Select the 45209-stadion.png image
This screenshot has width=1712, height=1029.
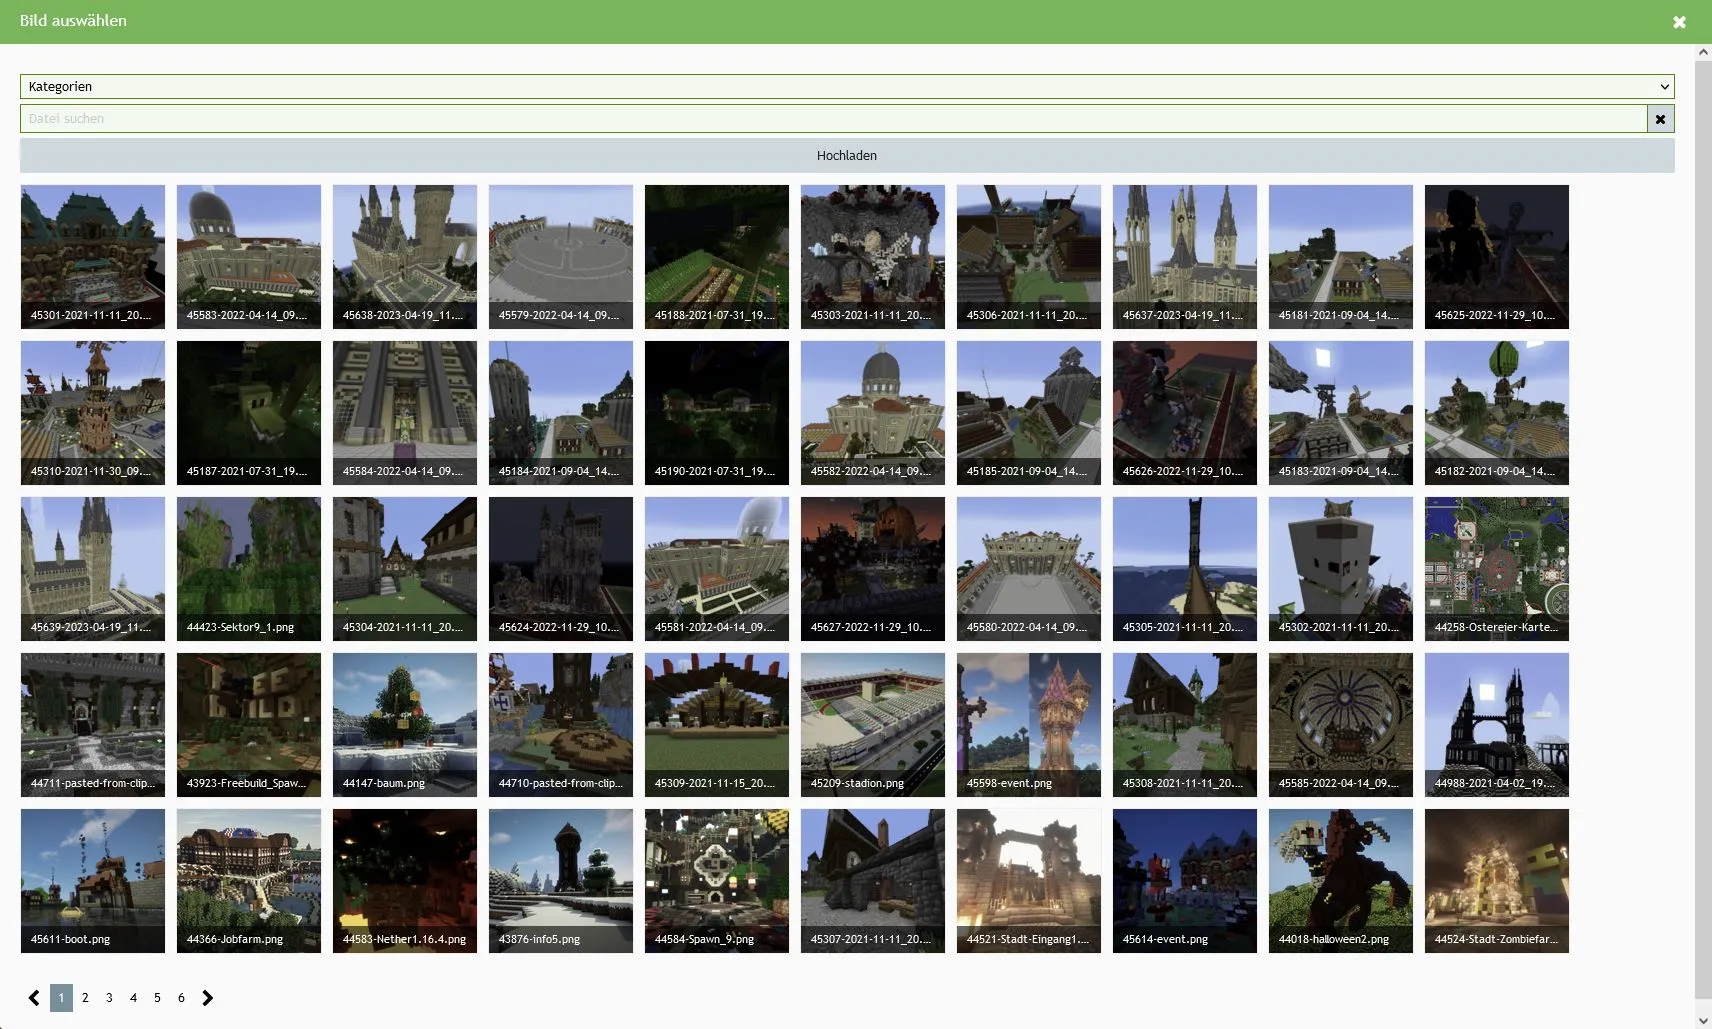(x=873, y=725)
